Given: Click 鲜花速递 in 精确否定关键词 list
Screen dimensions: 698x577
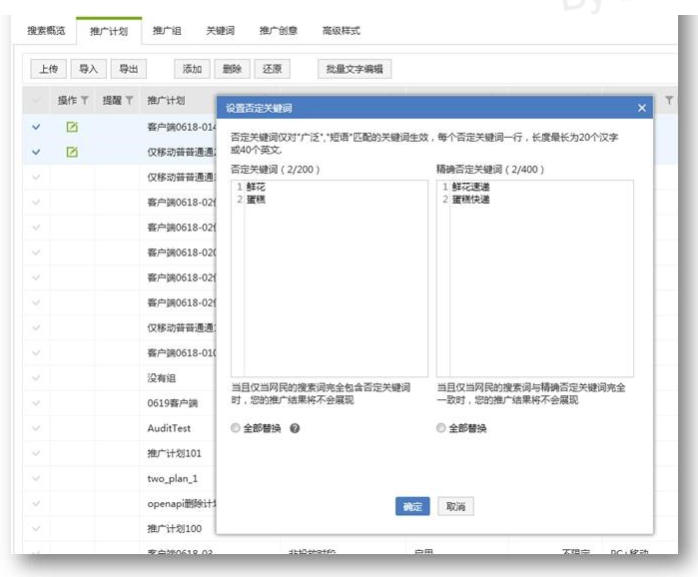Looking at the screenshot, I should (471, 187).
